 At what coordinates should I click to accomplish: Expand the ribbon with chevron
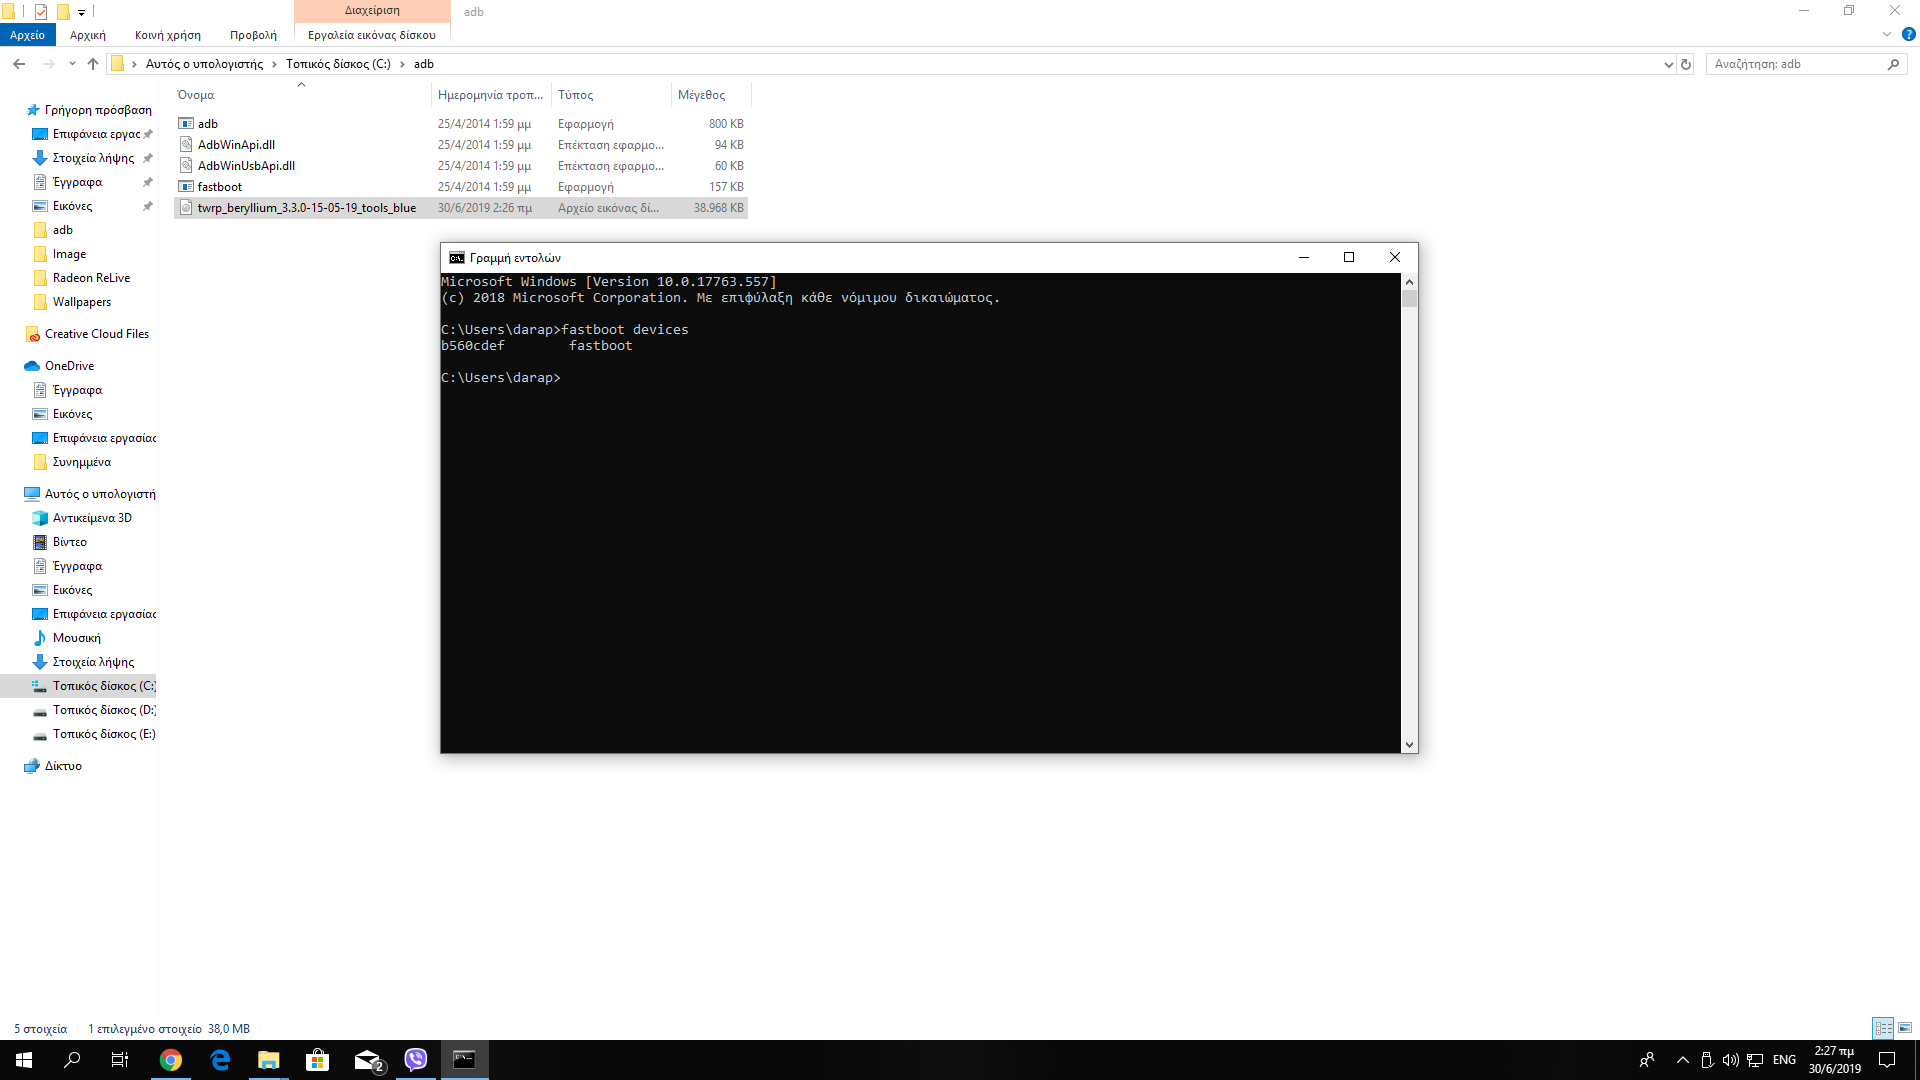1887,34
